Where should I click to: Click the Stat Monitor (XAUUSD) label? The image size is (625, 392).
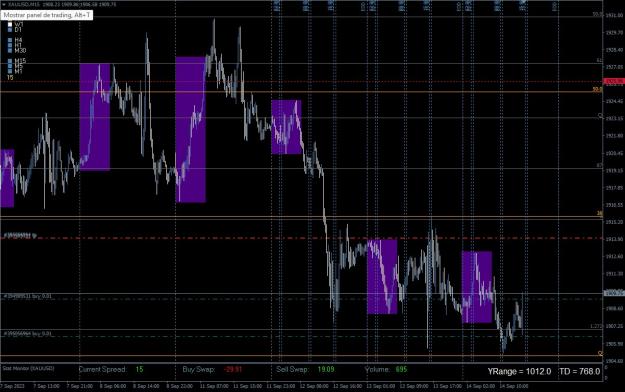[28, 368]
